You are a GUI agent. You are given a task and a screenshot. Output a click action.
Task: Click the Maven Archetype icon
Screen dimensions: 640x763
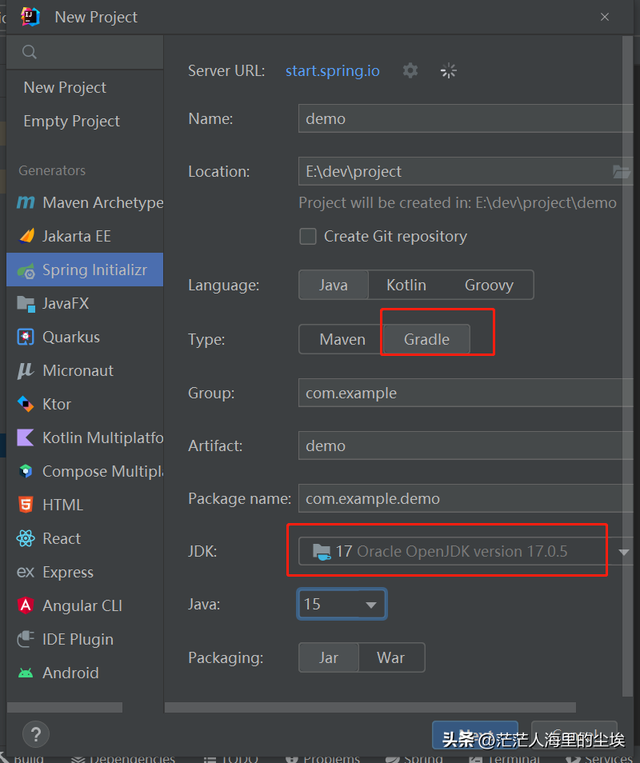tap(26, 202)
